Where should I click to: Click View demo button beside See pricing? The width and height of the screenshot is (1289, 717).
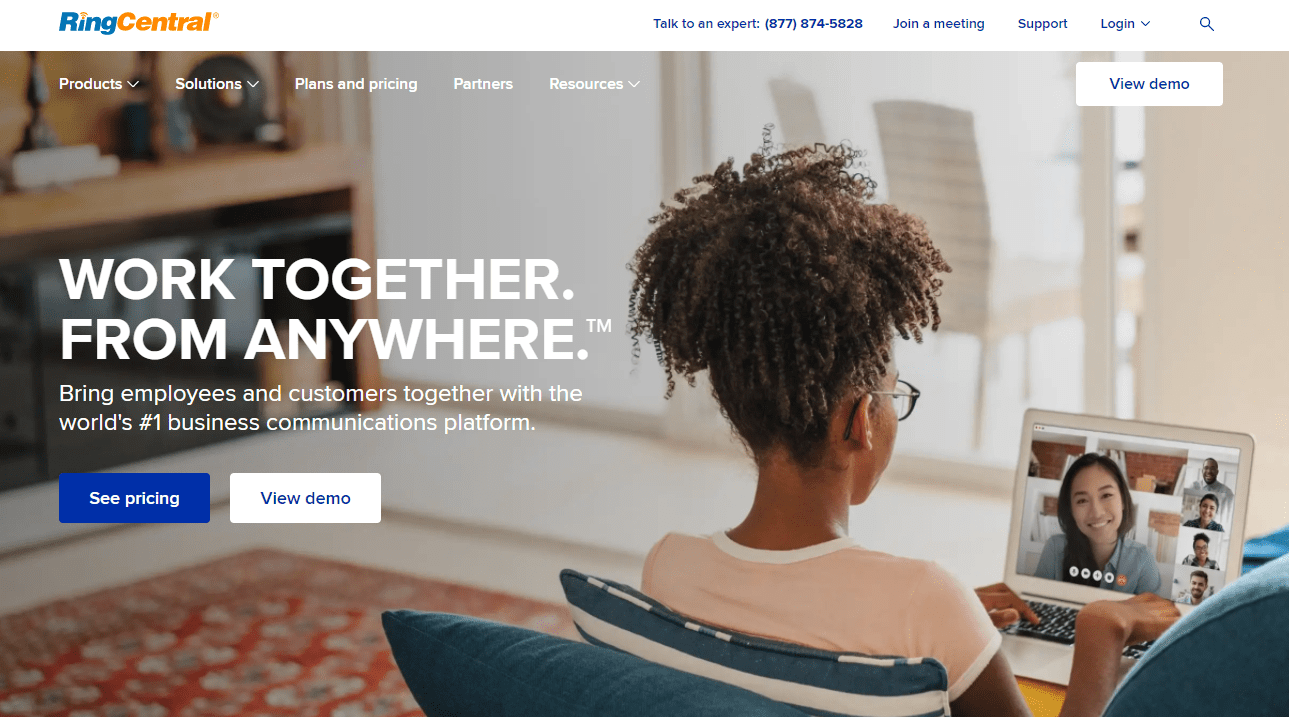(x=305, y=498)
